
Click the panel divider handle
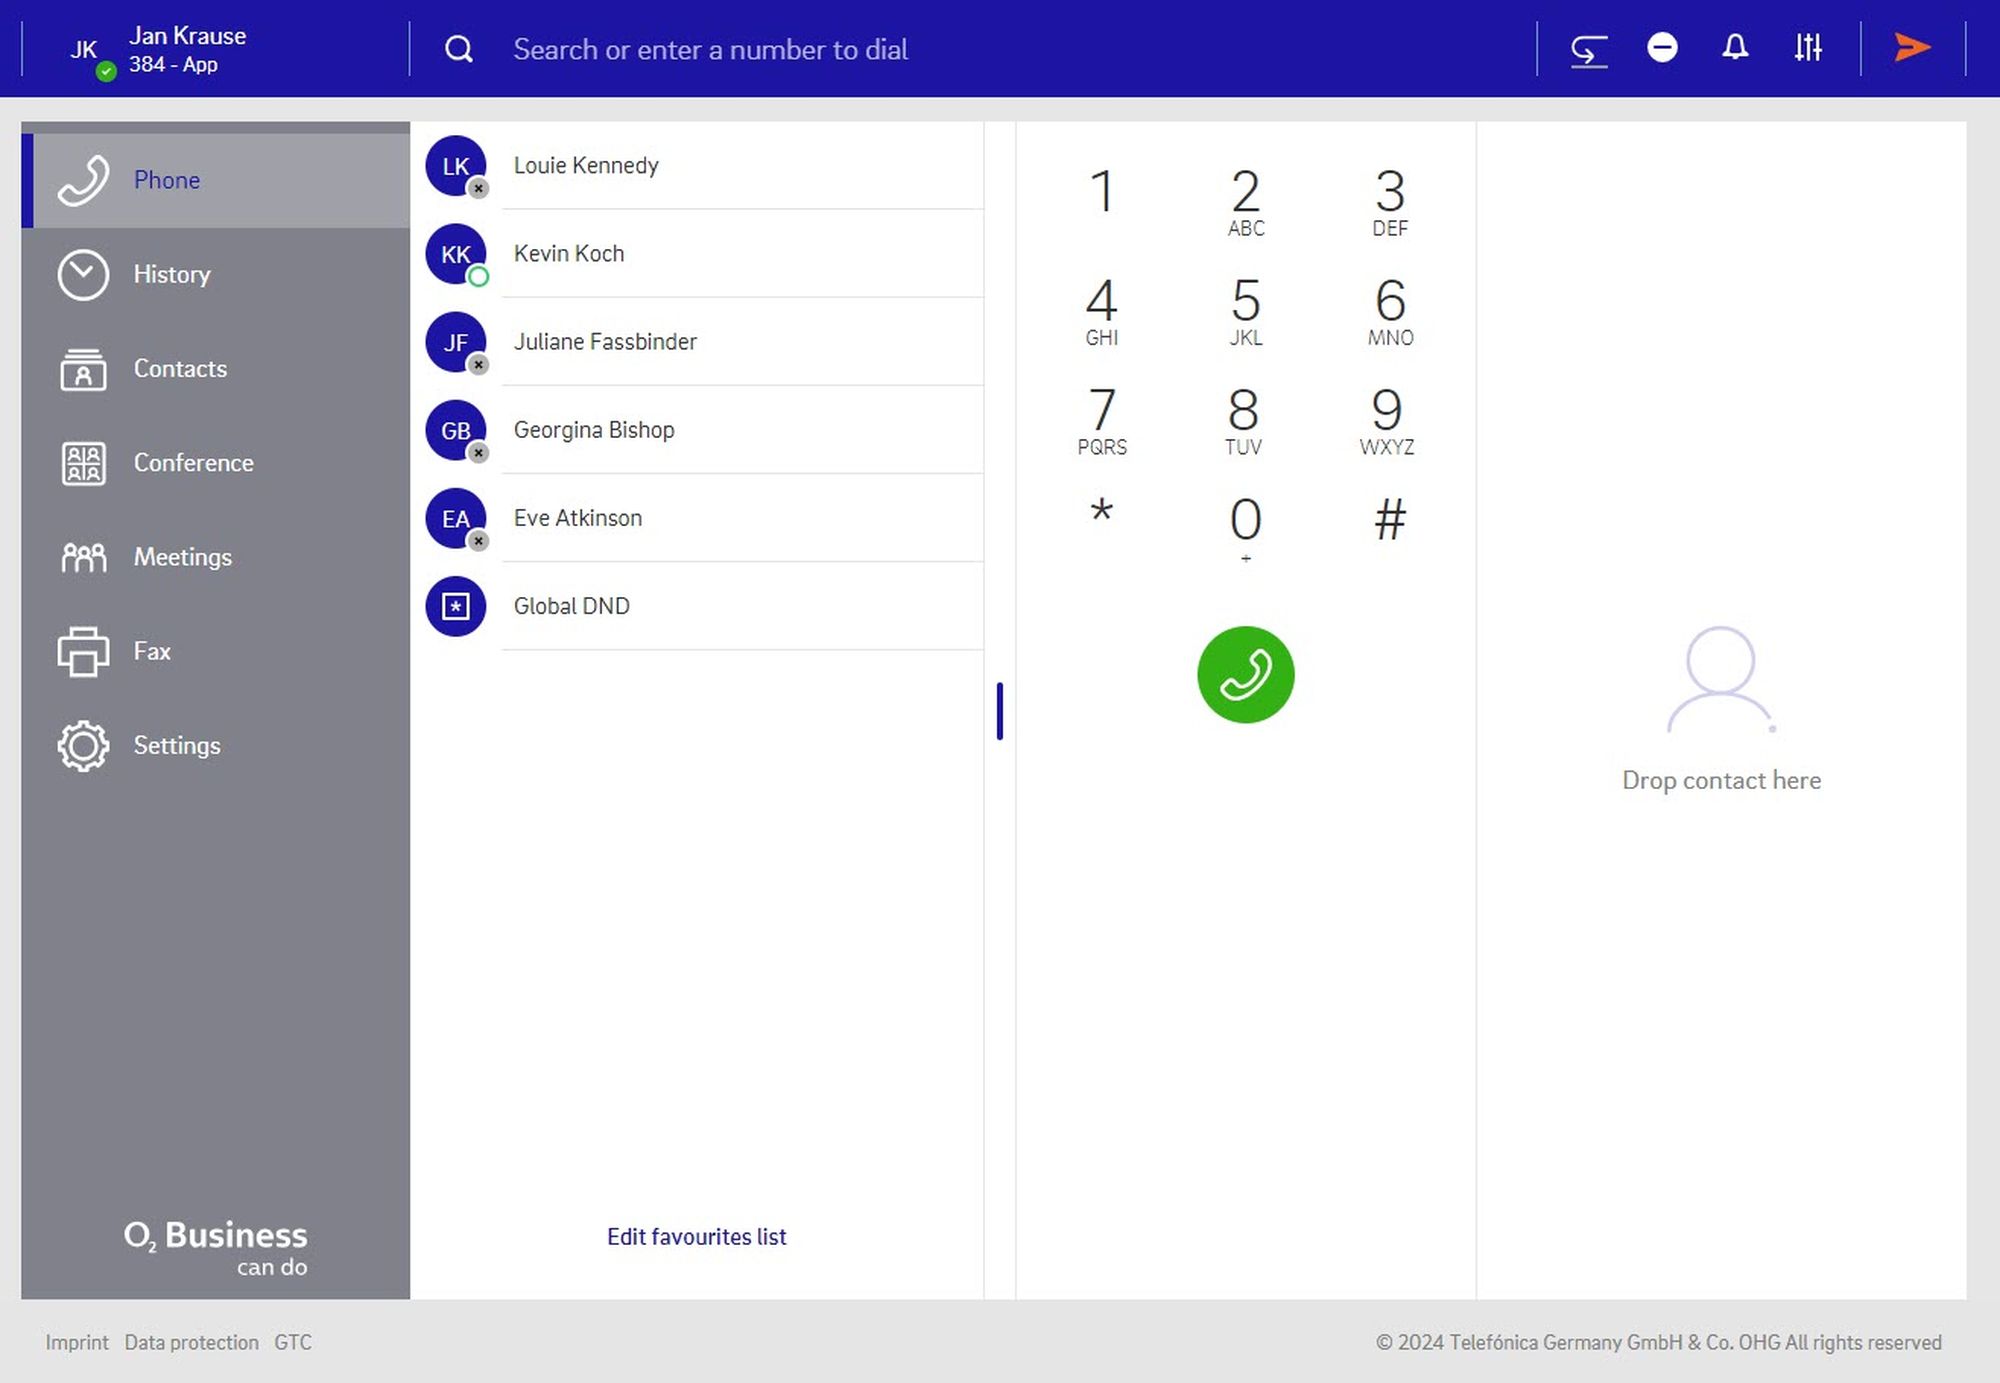point(999,711)
